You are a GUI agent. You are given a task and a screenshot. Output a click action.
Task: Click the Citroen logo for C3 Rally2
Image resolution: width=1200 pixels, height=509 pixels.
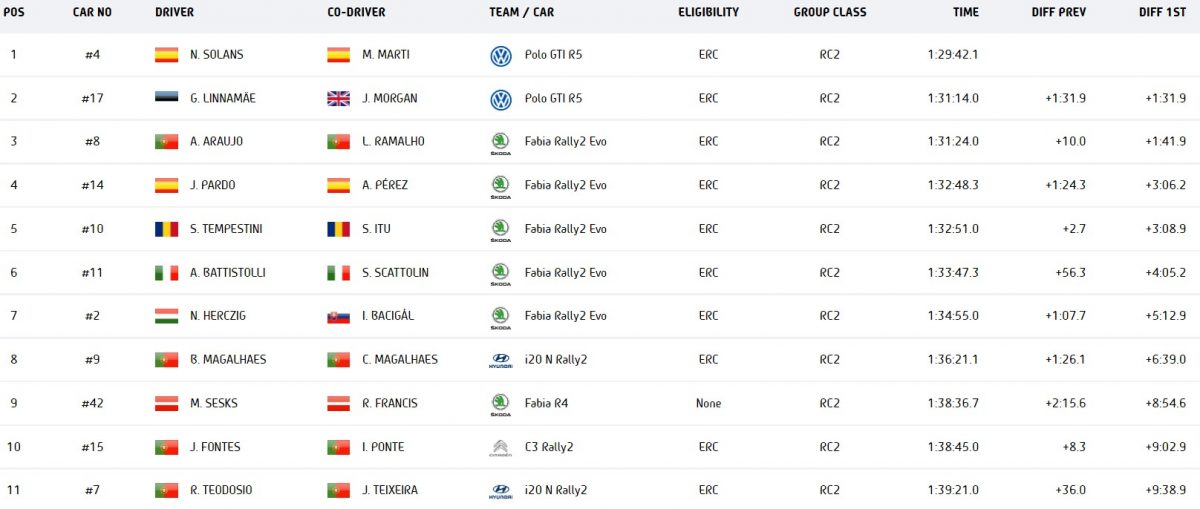pos(501,447)
